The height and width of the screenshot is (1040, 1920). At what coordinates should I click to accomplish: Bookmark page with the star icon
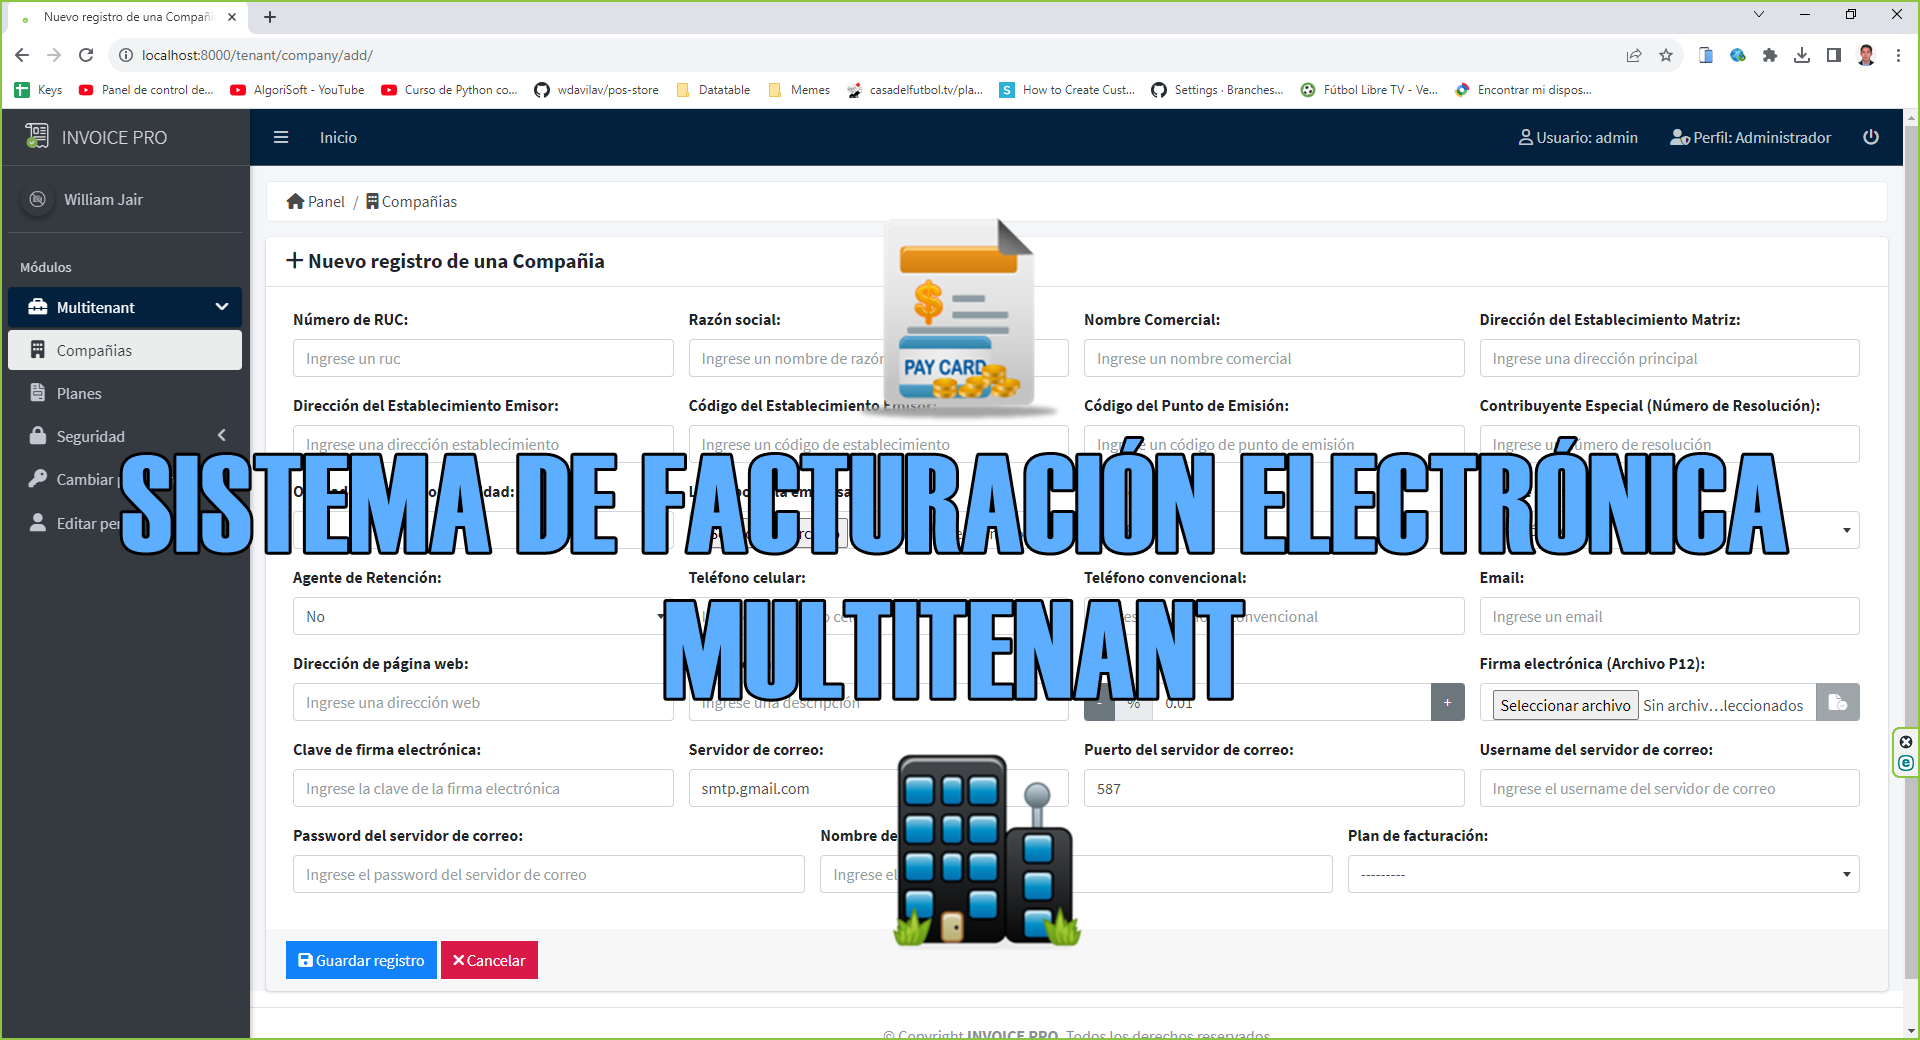(x=1666, y=56)
